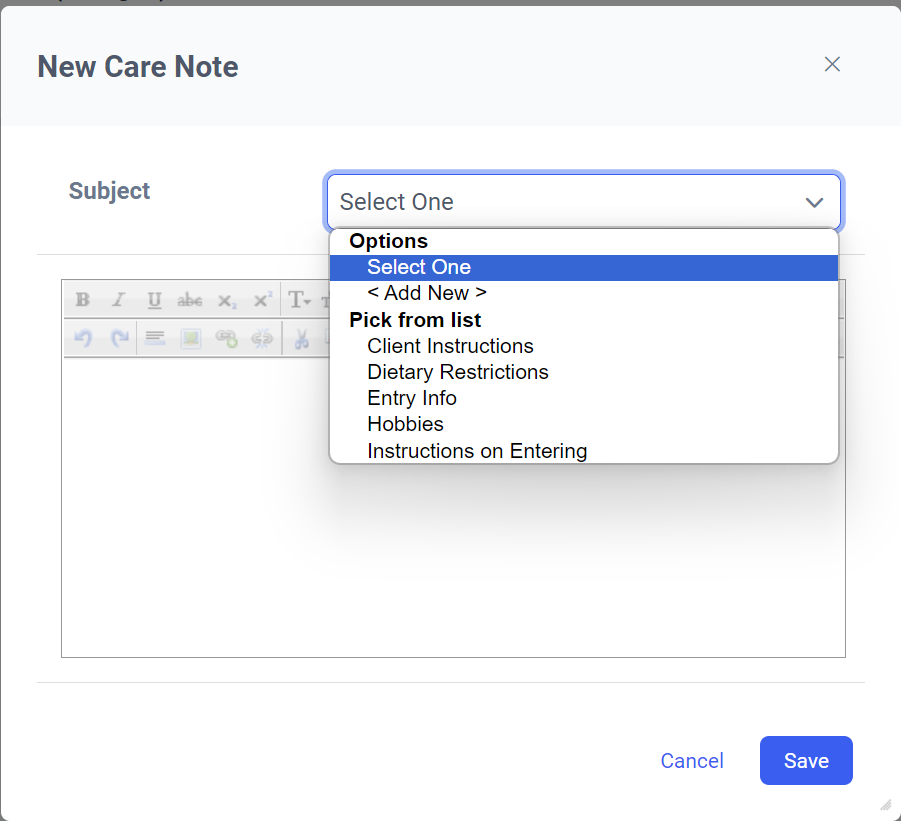Redo the last edit
The width and height of the screenshot is (901, 821).
click(x=118, y=338)
